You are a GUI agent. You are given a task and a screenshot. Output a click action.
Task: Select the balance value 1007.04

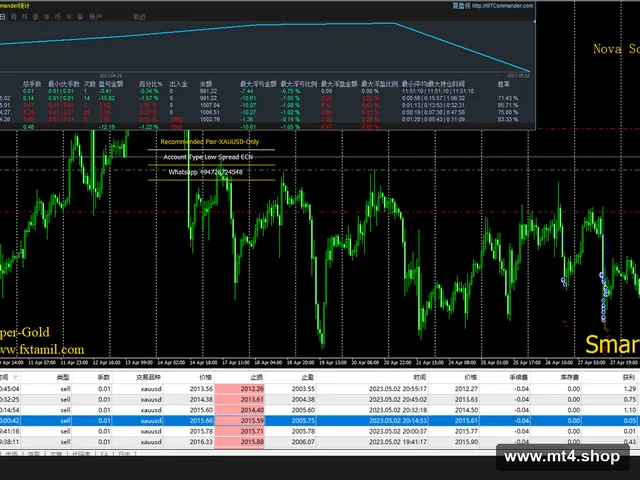click(210, 105)
